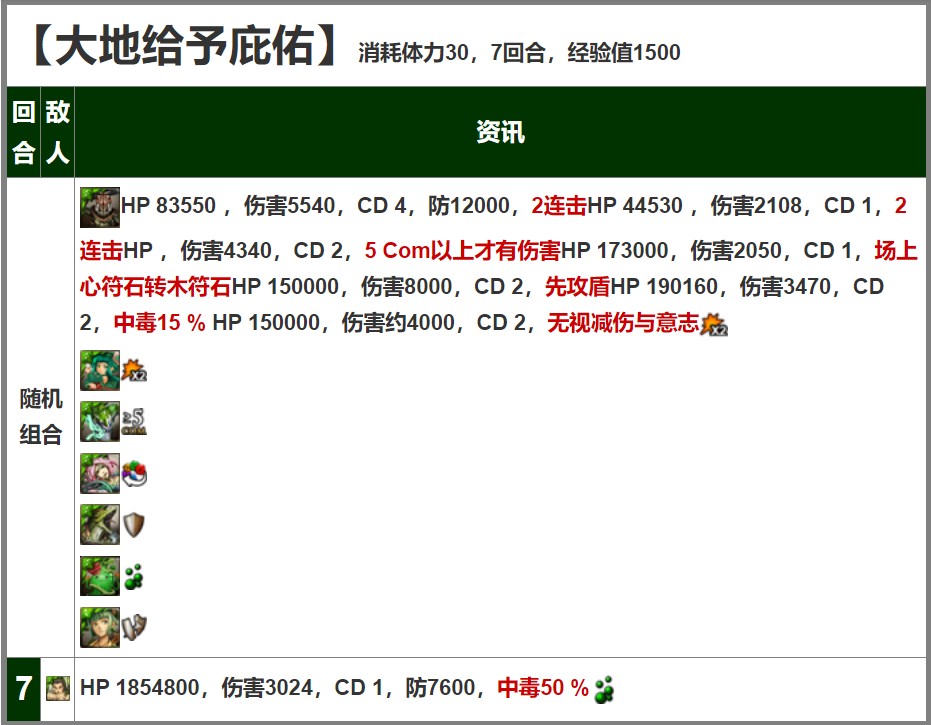Click the ≥5 Combo skill icon
931x725 pixels.
coord(134,422)
